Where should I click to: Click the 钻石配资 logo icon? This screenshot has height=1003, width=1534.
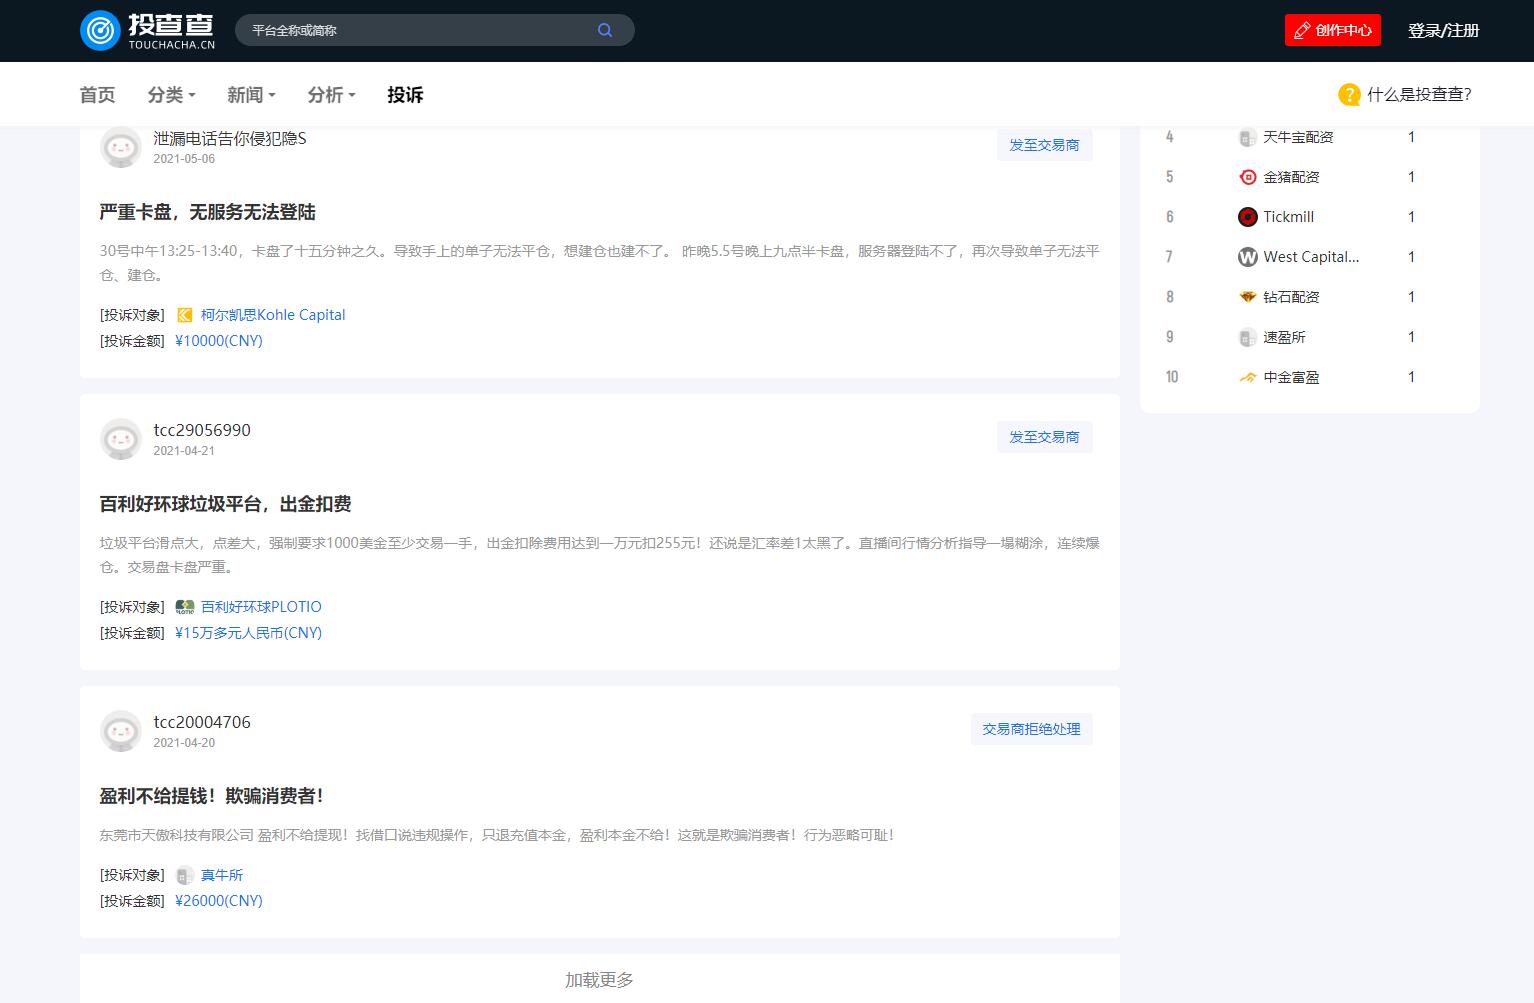(1247, 297)
